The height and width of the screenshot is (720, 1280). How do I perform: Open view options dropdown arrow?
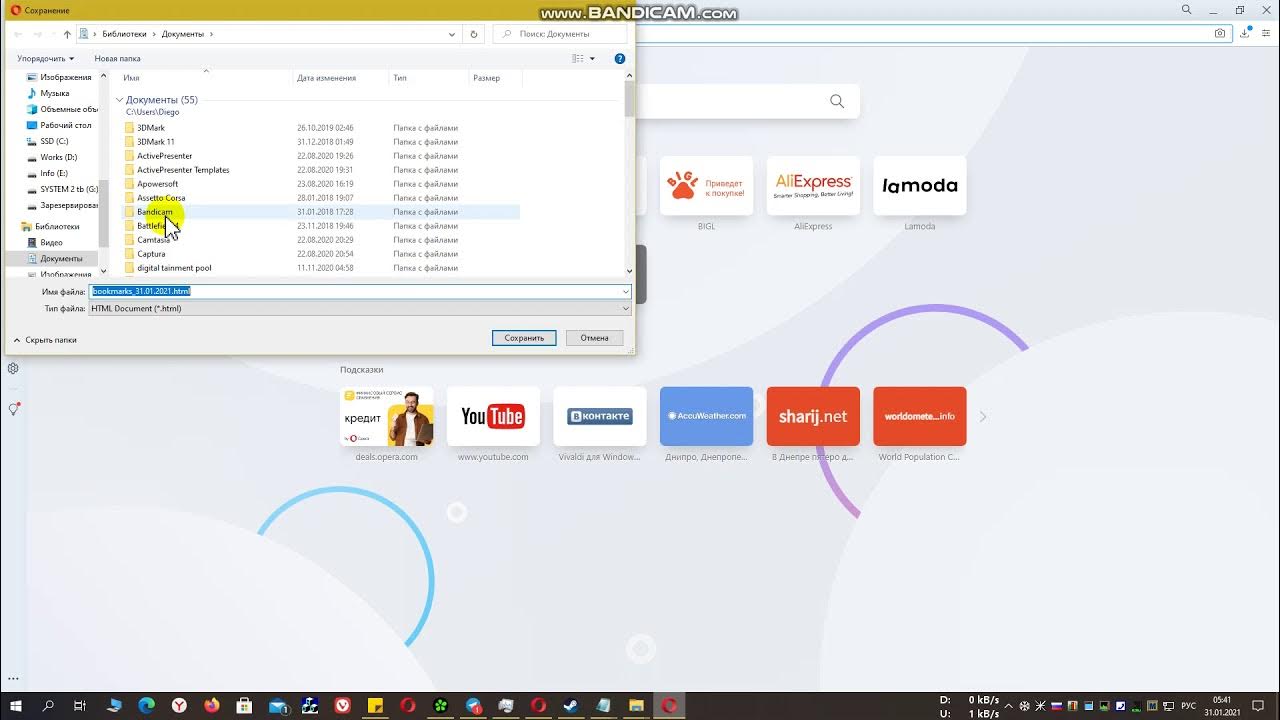point(592,58)
